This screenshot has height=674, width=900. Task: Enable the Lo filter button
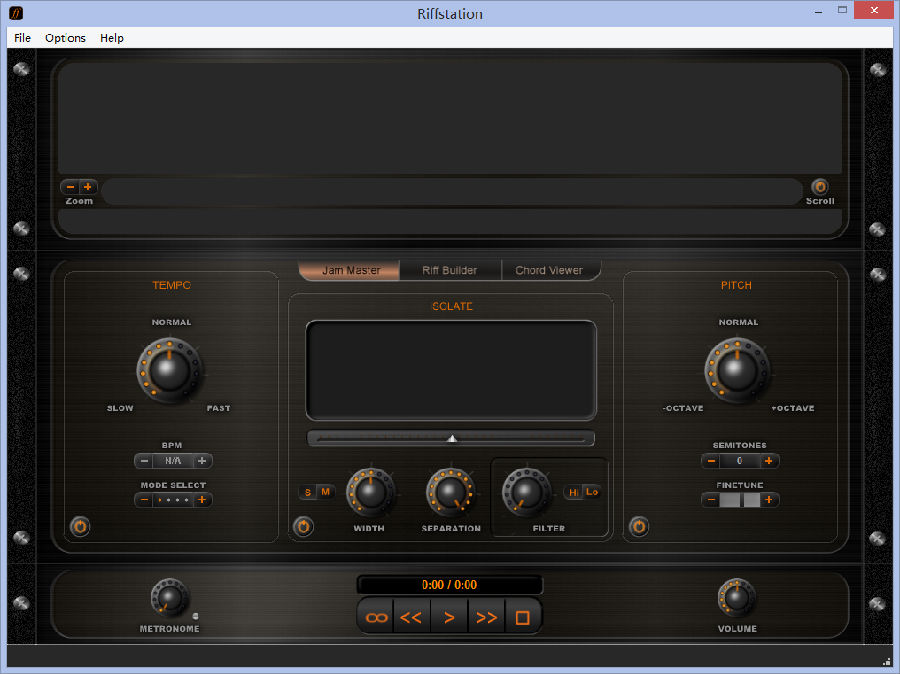(592, 492)
